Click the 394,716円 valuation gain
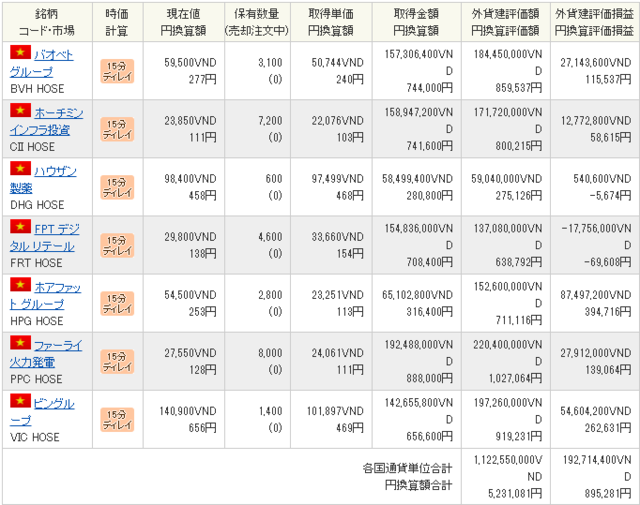640x505 pixels. pos(608,312)
